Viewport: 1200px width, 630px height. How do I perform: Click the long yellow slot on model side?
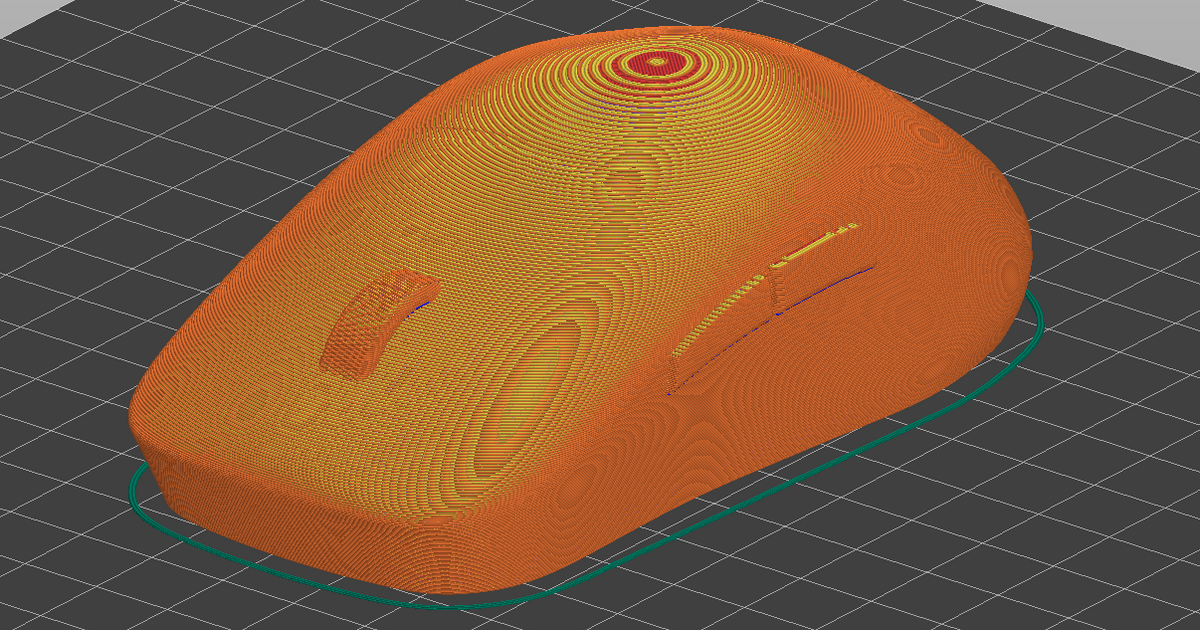coord(765,287)
